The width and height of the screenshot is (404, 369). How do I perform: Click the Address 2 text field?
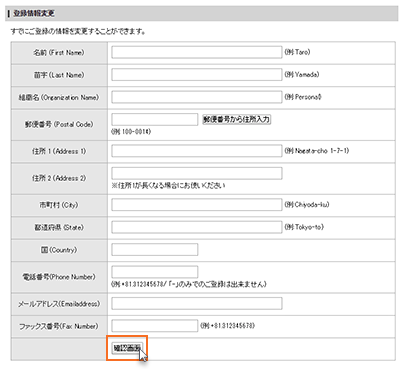tap(197, 173)
